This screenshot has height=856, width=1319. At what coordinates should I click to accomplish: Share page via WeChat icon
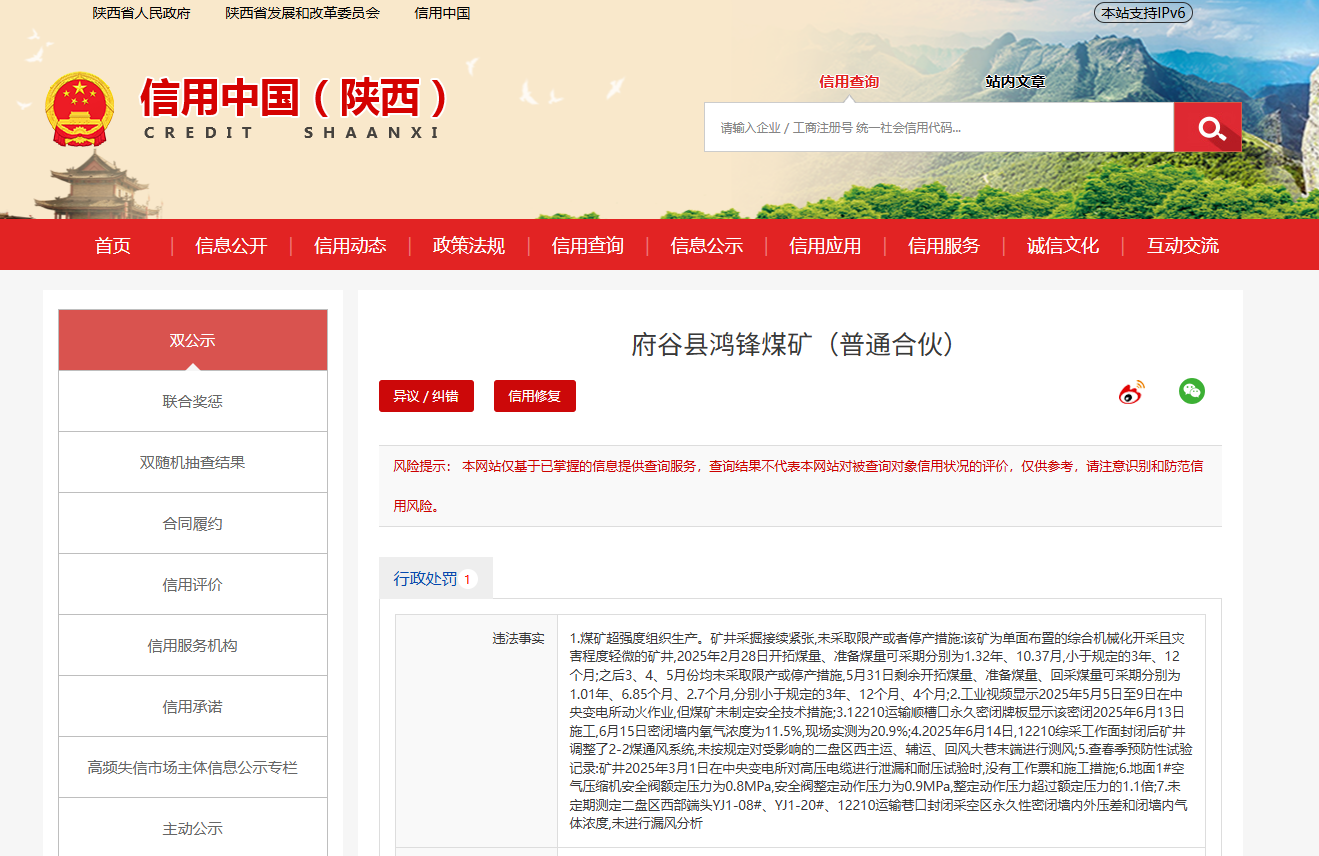[x=1192, y=391]
